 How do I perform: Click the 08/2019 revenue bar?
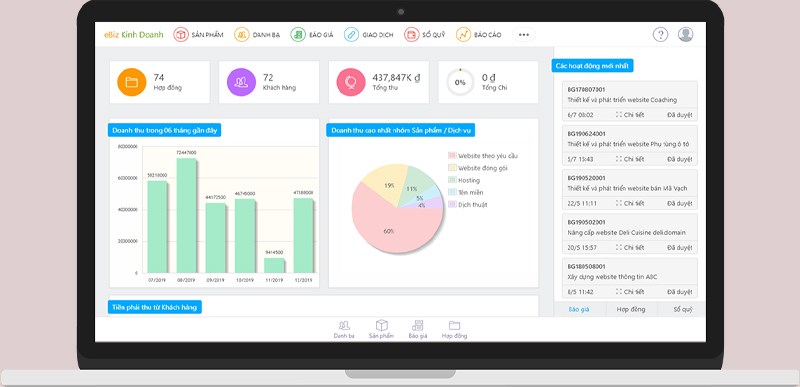[x=186, y=216]
